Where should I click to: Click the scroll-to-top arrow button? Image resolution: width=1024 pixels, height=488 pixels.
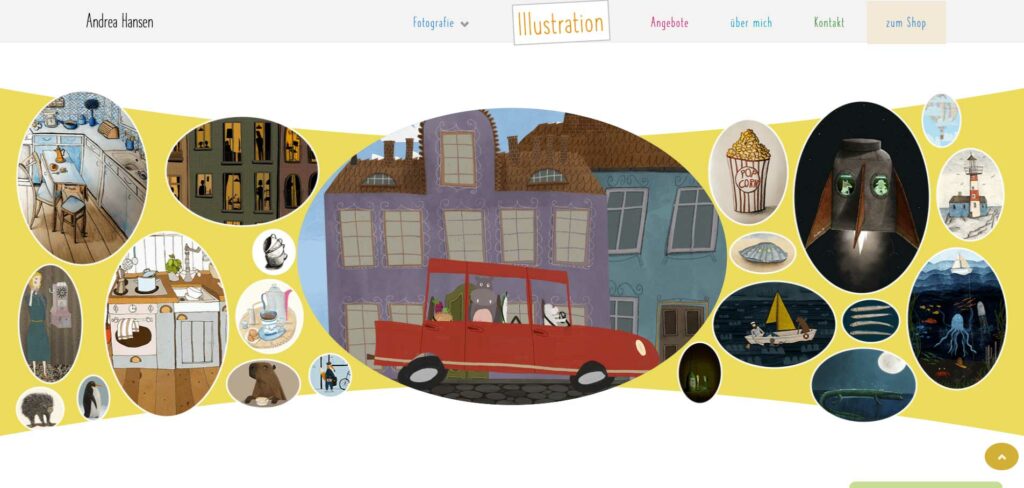(x=1001, y=456)
